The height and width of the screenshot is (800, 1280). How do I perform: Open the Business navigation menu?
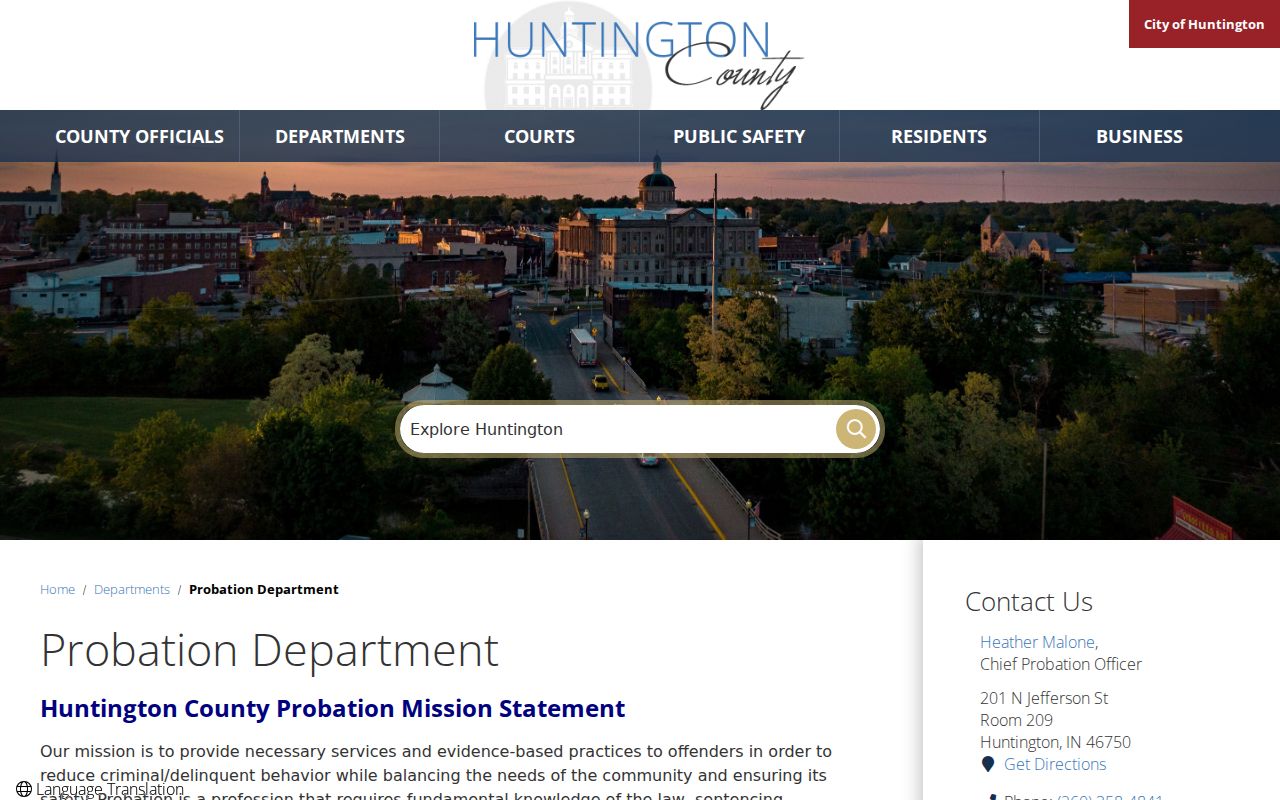click(1139, 136)
